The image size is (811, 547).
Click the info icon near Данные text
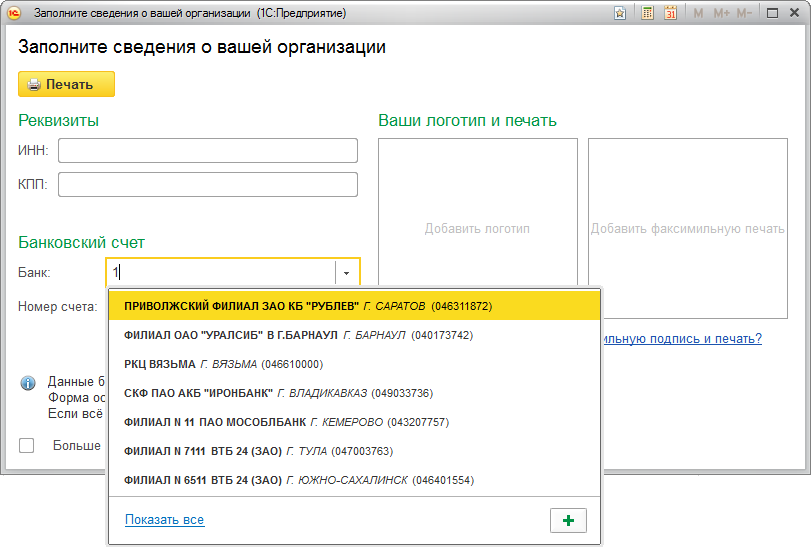[28, 383]
